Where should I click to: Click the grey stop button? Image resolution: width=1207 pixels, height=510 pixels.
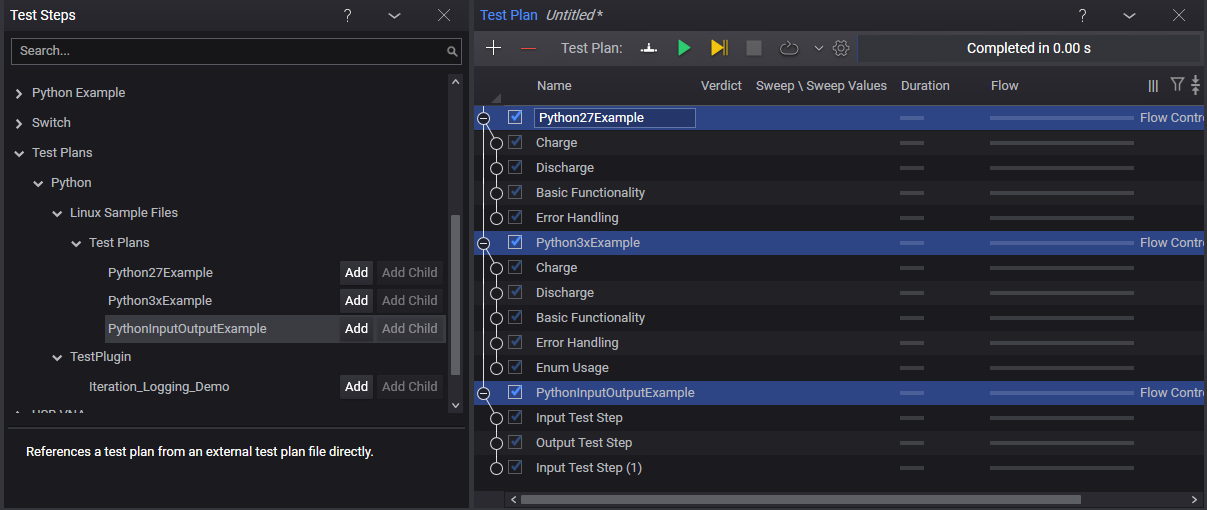pyautogui.click(x=754, y=48)
